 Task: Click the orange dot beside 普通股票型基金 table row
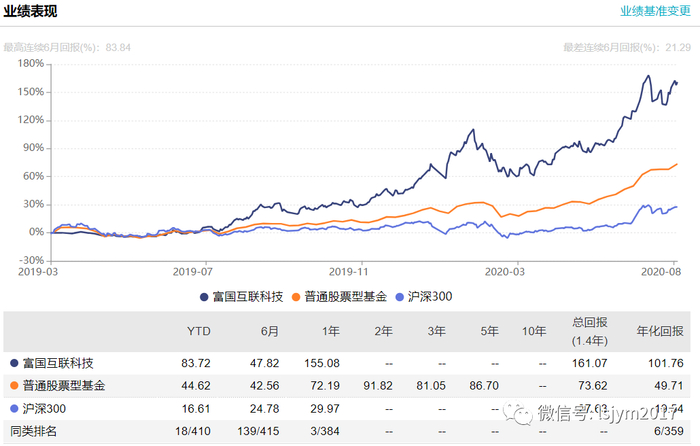tap(12, 385)
